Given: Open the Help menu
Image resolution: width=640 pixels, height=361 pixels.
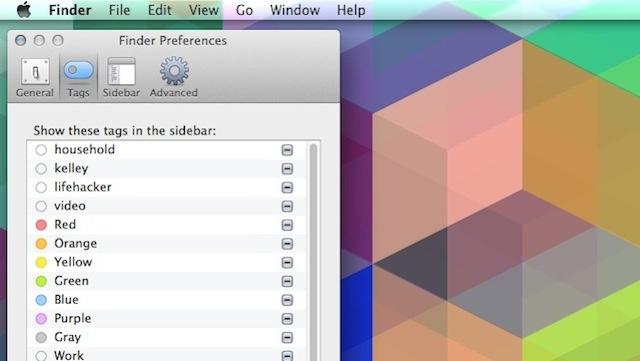Looking at the screenshot, I should [351, 10].
